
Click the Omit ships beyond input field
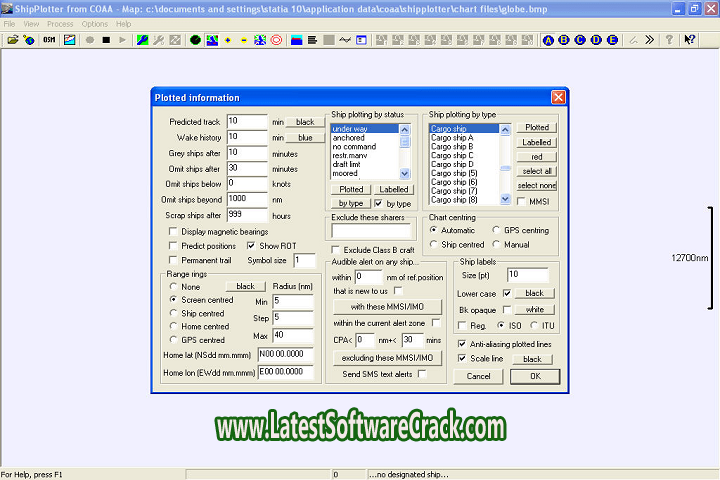248,199
